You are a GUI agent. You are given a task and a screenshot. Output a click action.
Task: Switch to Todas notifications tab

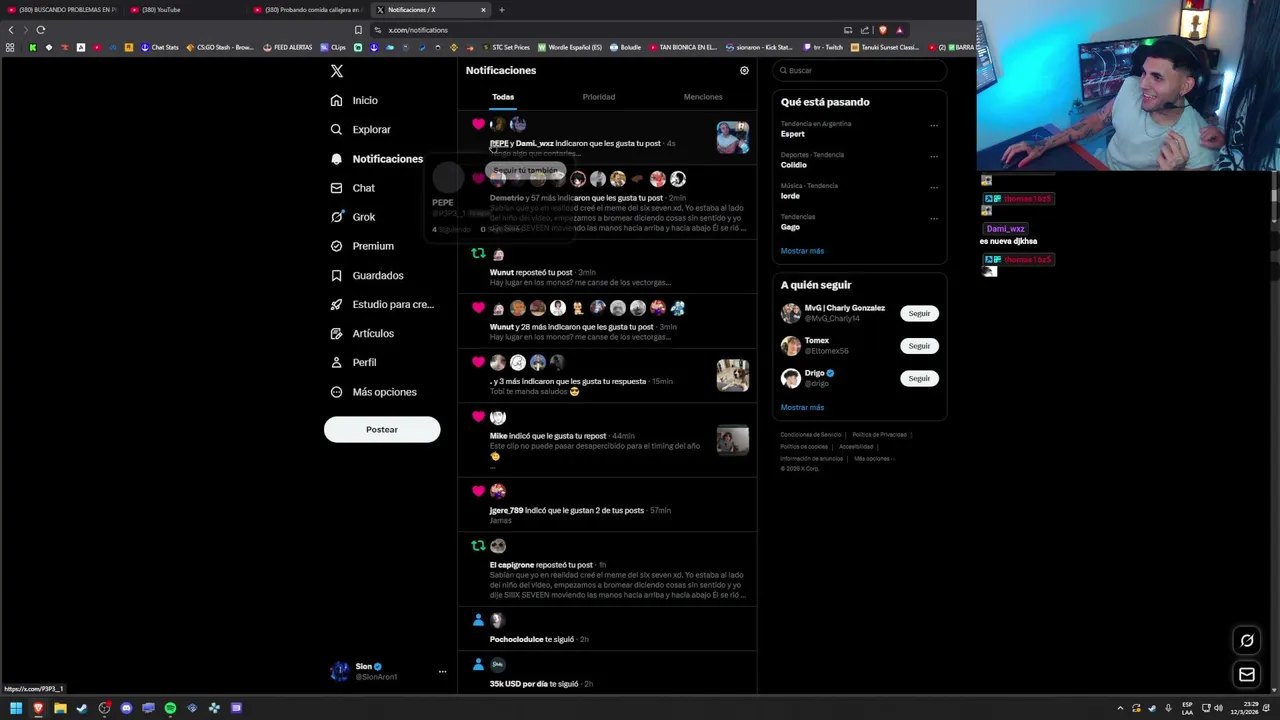pos(503,97)
